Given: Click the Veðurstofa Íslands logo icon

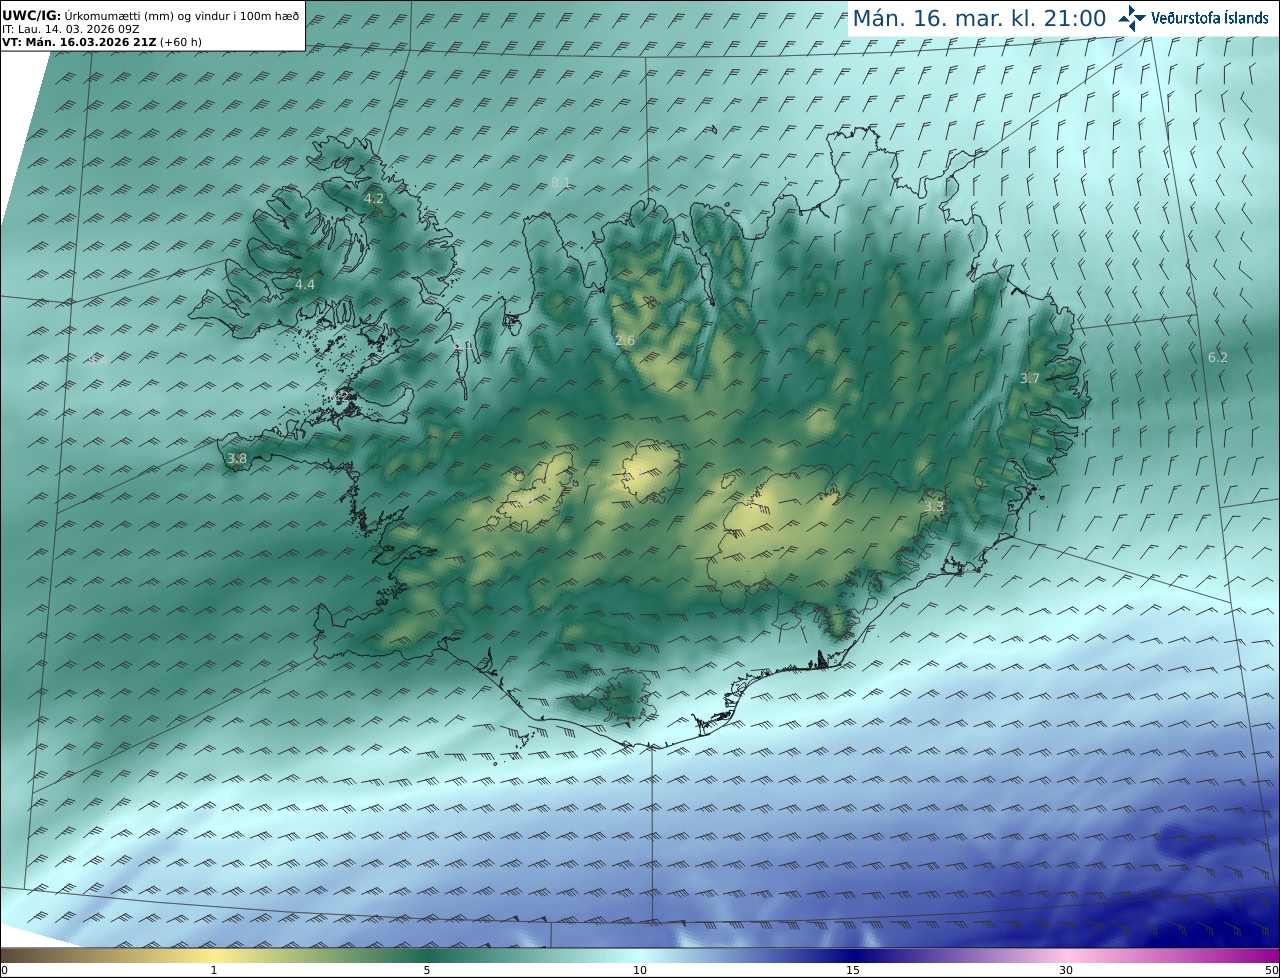Looking at the screenshot, I should tap(1132, 18).
